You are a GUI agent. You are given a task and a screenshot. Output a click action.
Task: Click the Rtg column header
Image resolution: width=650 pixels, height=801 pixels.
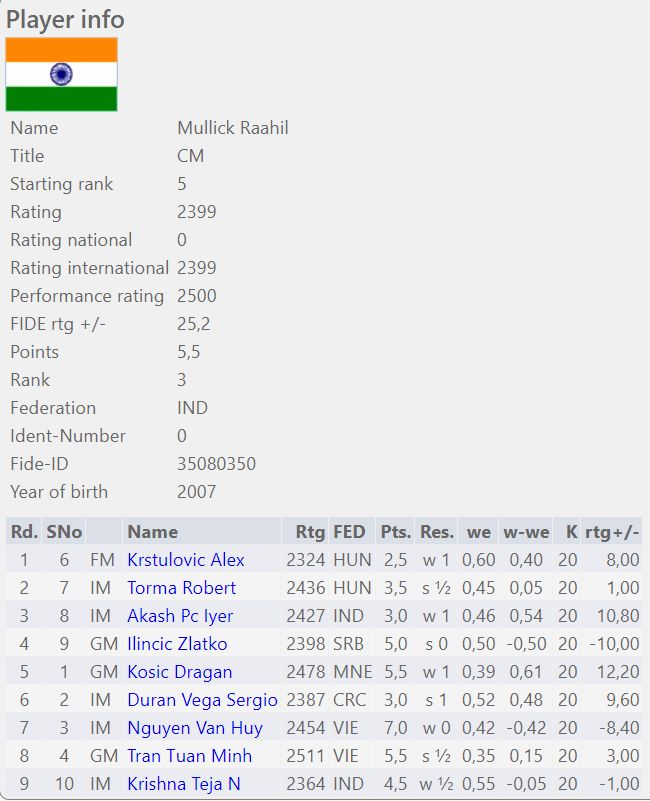click(310, 532)
